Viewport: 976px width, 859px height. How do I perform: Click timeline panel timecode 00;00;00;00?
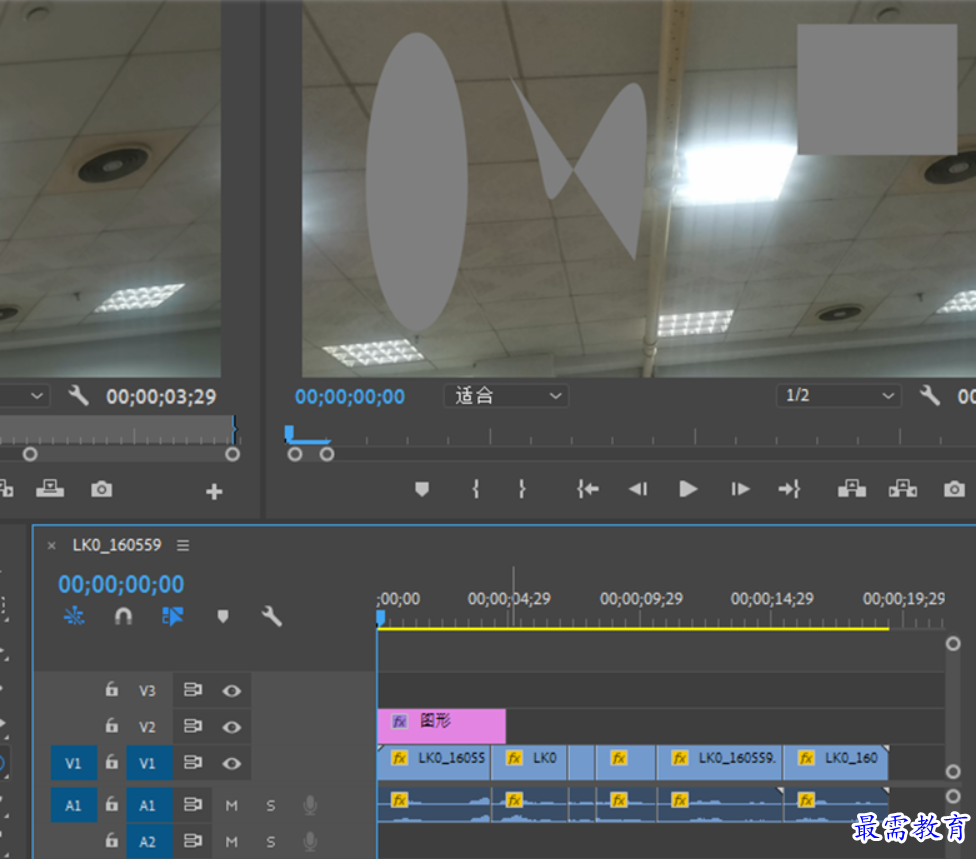coord(121,584)
